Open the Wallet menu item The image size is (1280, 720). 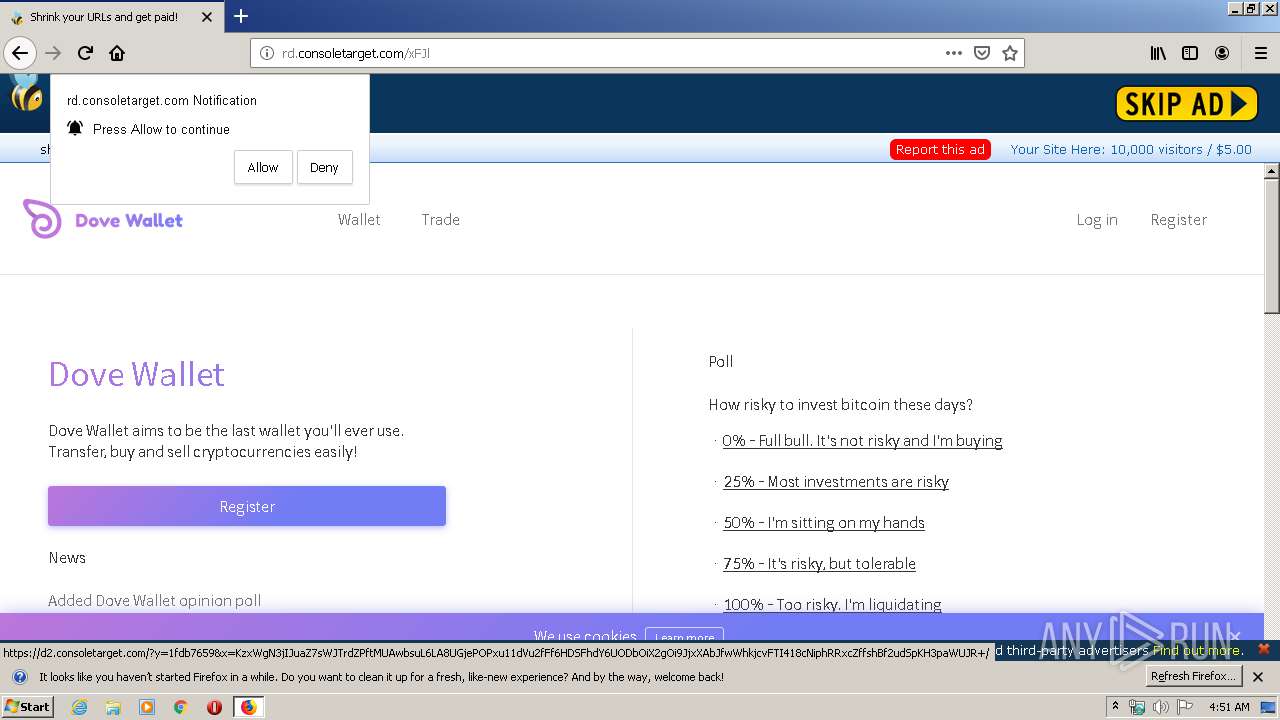[359, 219]
